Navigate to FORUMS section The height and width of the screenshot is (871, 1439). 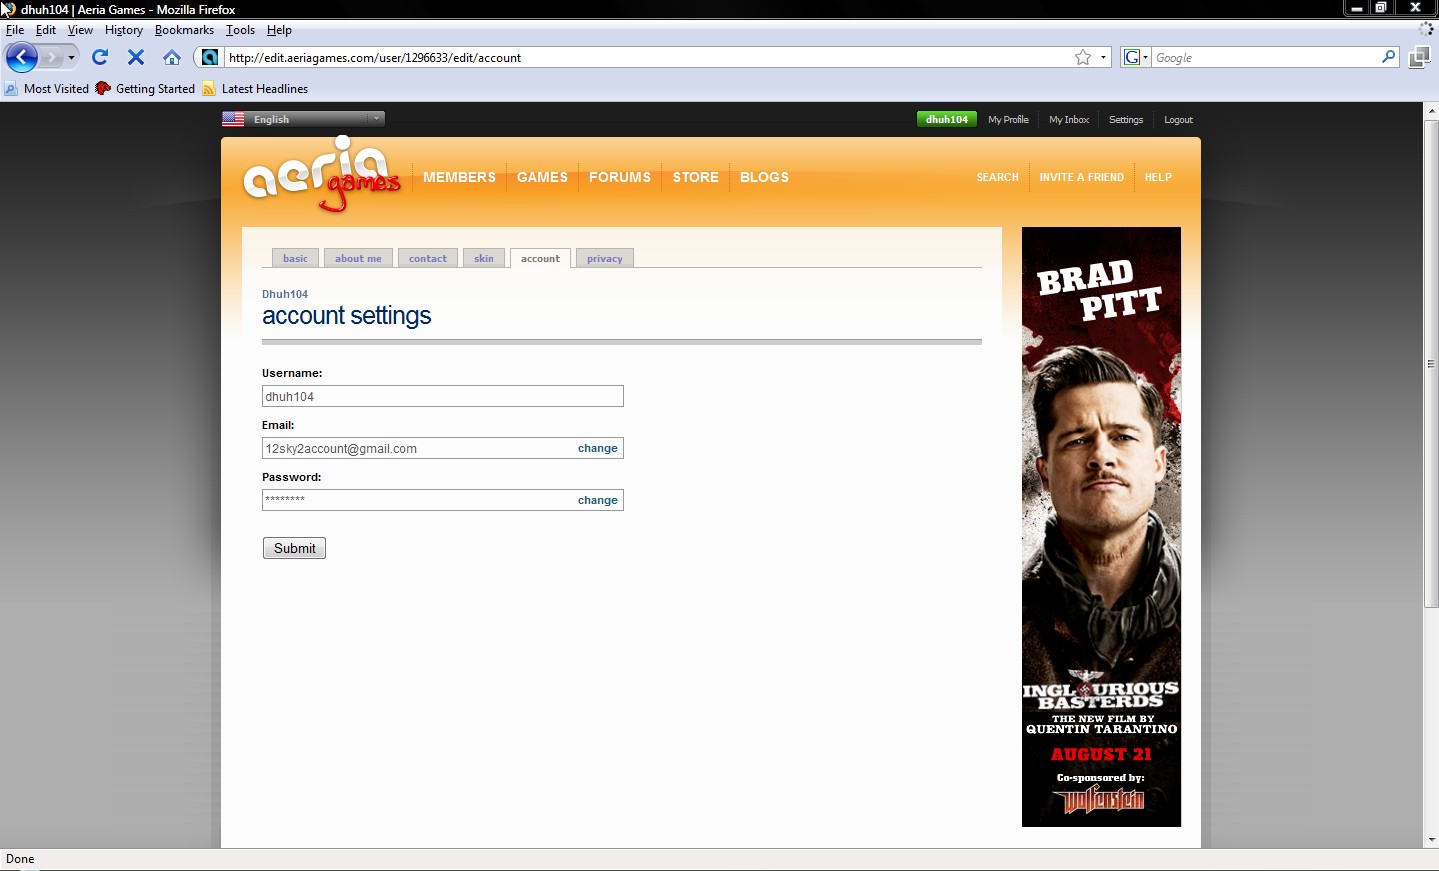tap(620, 177)
